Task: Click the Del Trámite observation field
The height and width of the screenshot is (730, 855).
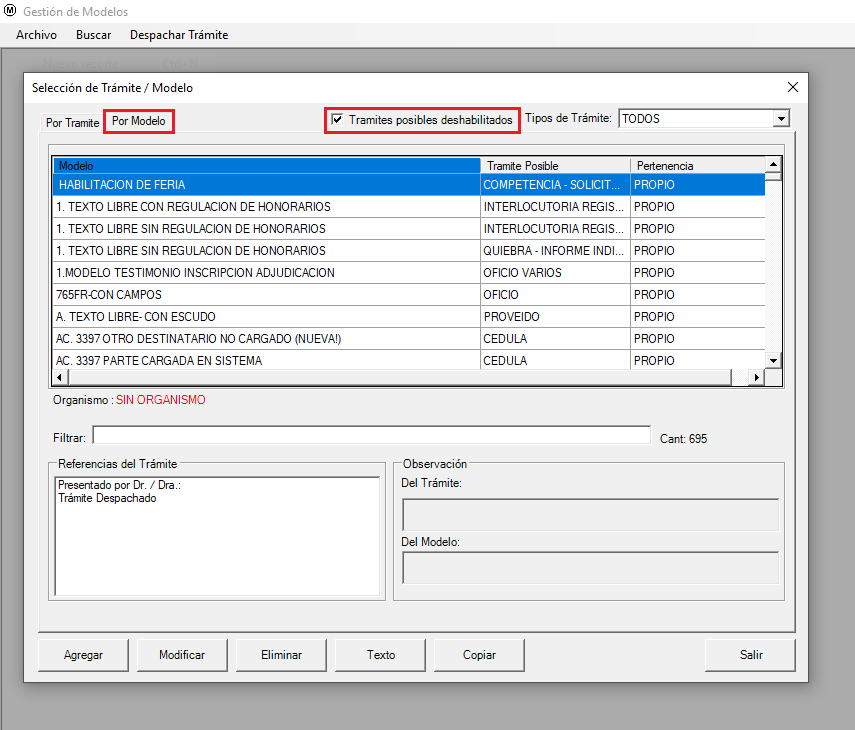Action: click(591, 515)
